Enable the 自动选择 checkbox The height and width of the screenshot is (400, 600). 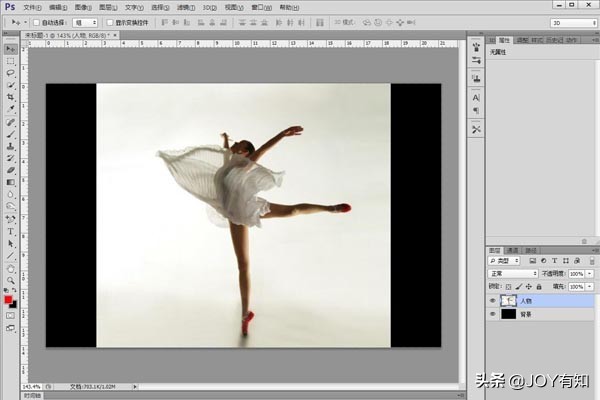pos(36,21)
